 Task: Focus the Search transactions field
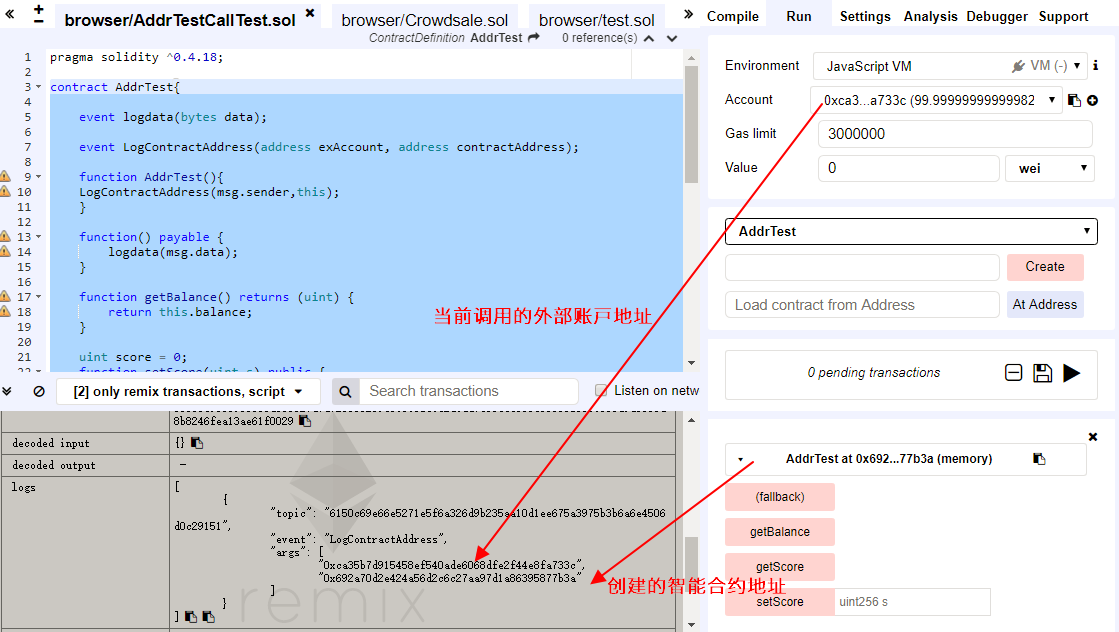click(x=468, y=391)
